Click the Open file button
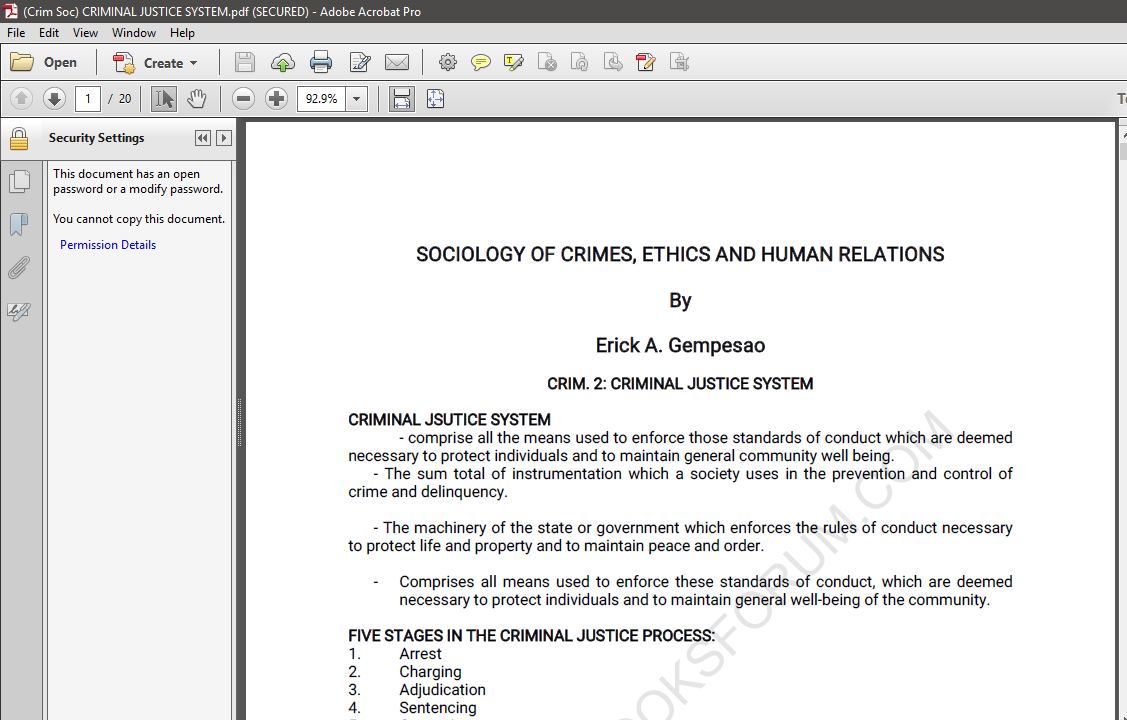The height and width of the screenshot is (720, 1127). click(x=44, y=63)
